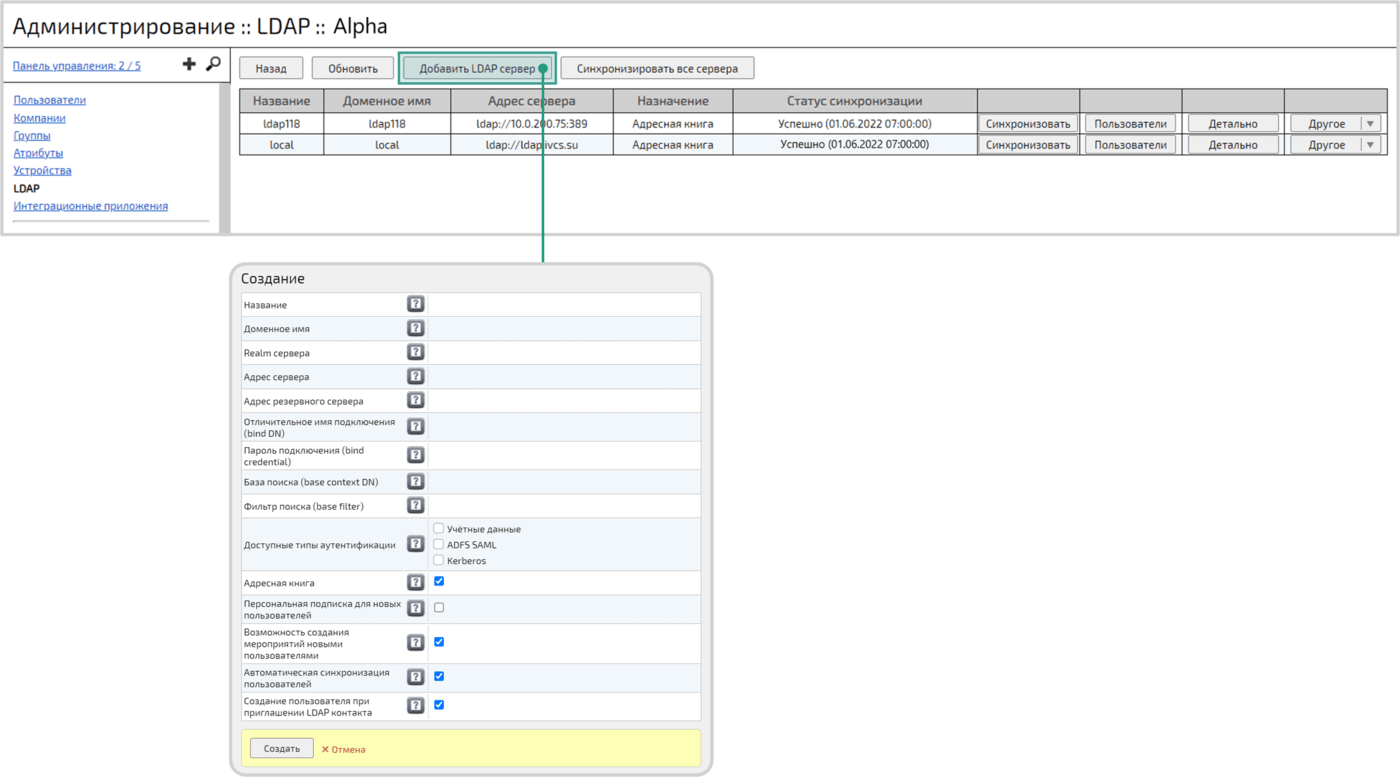Image resolution: width=1400 pixels, height=777 pixels.
Task: Expand Другое dropdown for ldap118 row
Action: [1371, 124]
